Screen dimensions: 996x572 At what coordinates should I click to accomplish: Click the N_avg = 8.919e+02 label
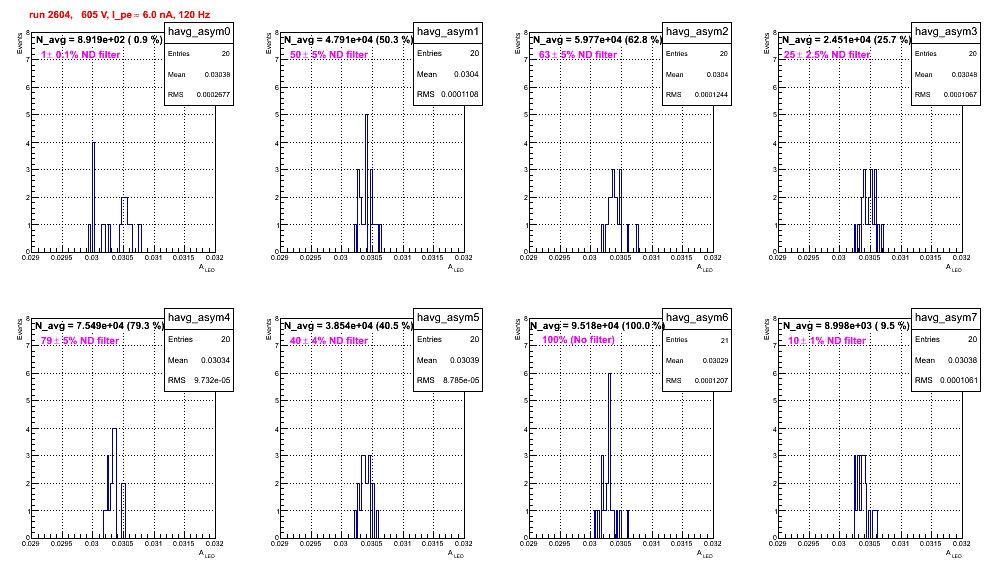98,39
